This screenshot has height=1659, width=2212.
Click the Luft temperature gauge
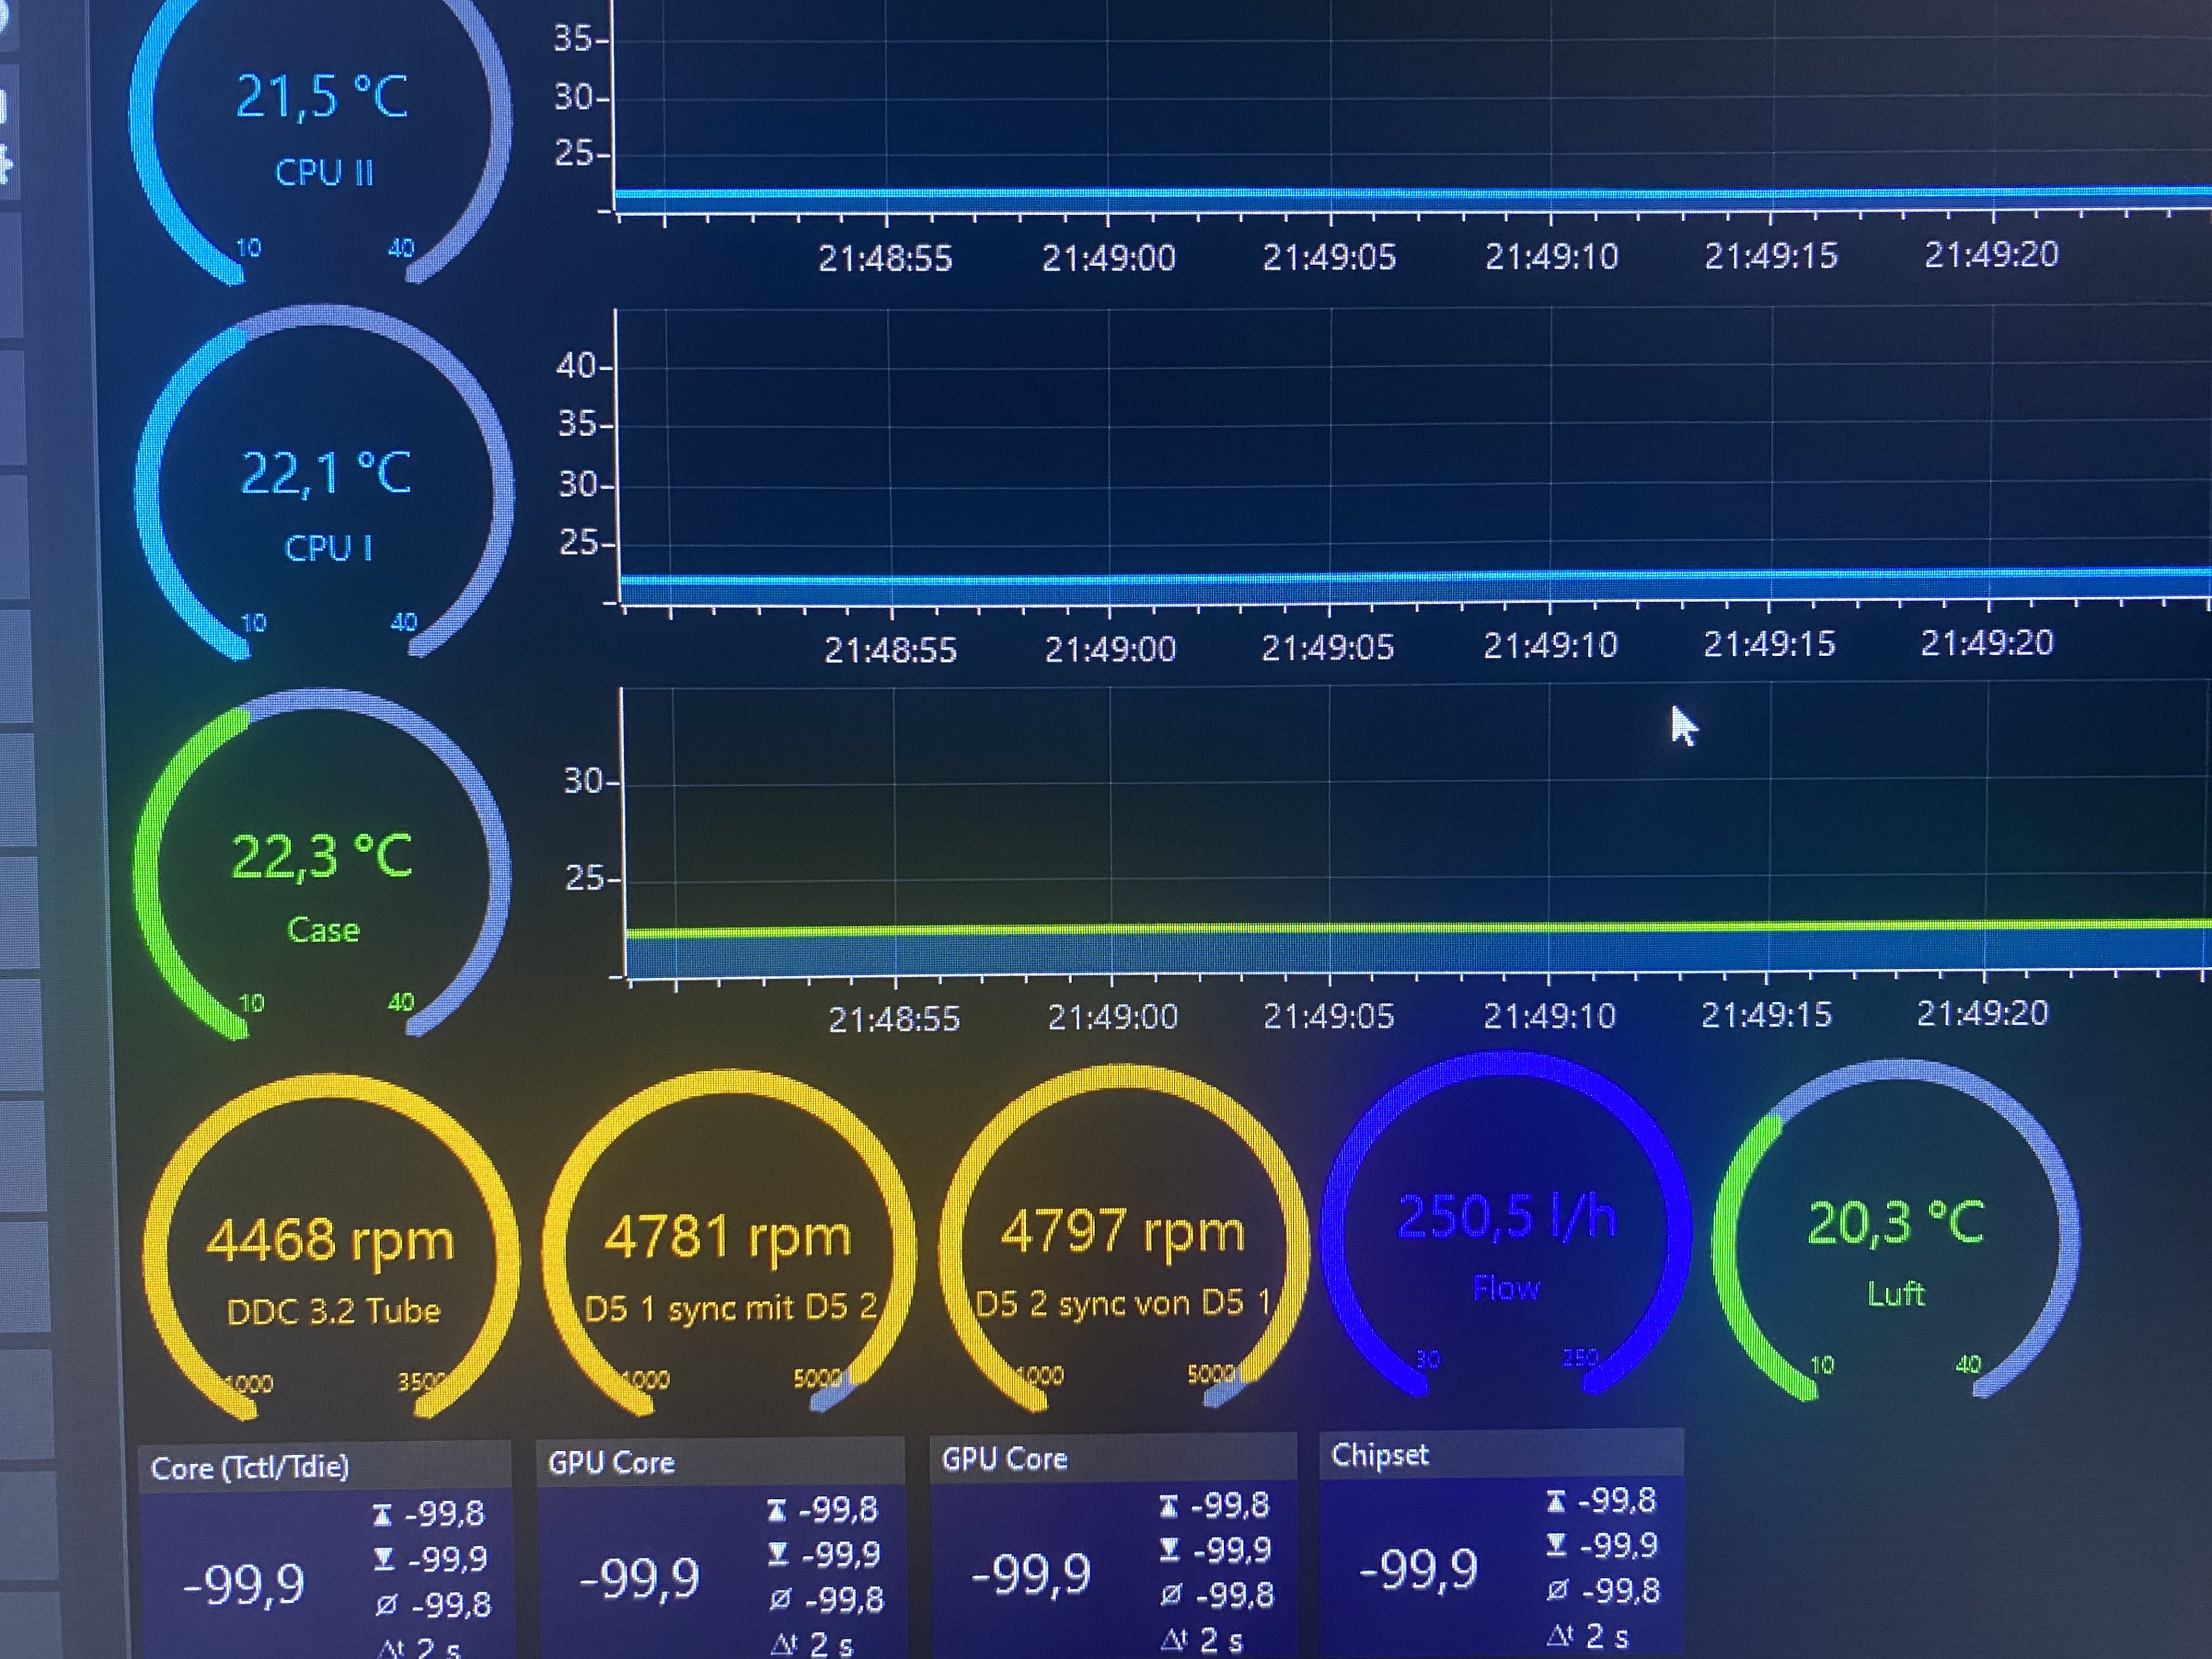point(1895,1242)
